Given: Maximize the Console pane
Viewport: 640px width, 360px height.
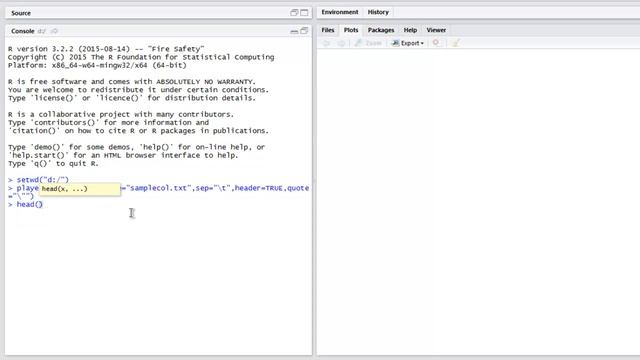Looking at the screenshot, I should point(304,31).
